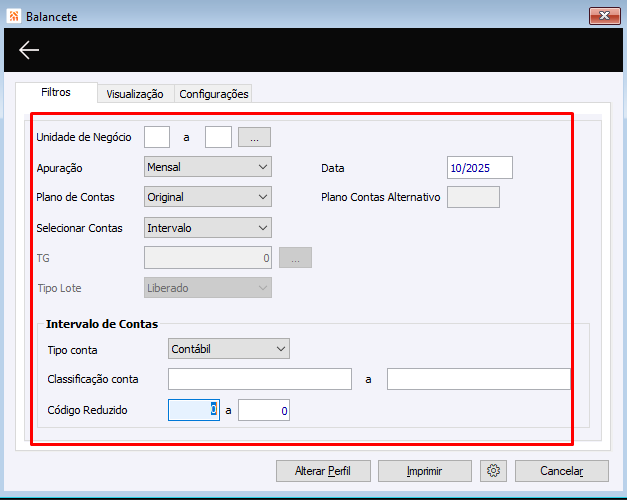Open the Configurações tab
627x500 pixels.
214,94
